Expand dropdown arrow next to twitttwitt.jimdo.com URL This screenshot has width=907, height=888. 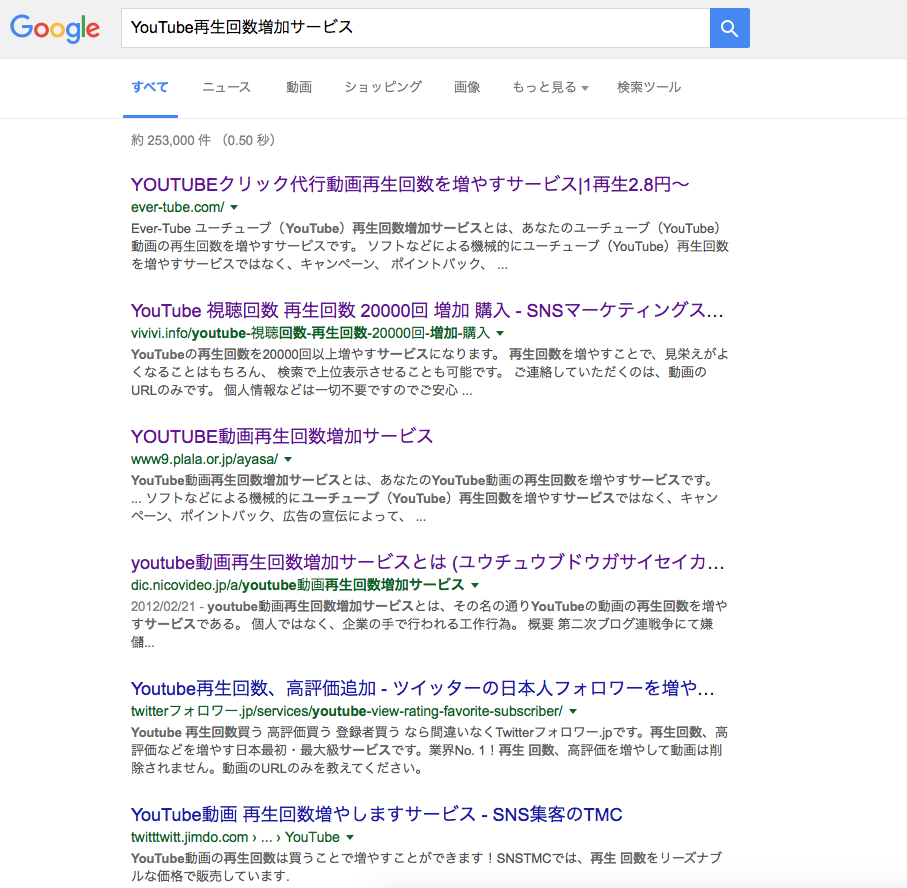[350, 837]
